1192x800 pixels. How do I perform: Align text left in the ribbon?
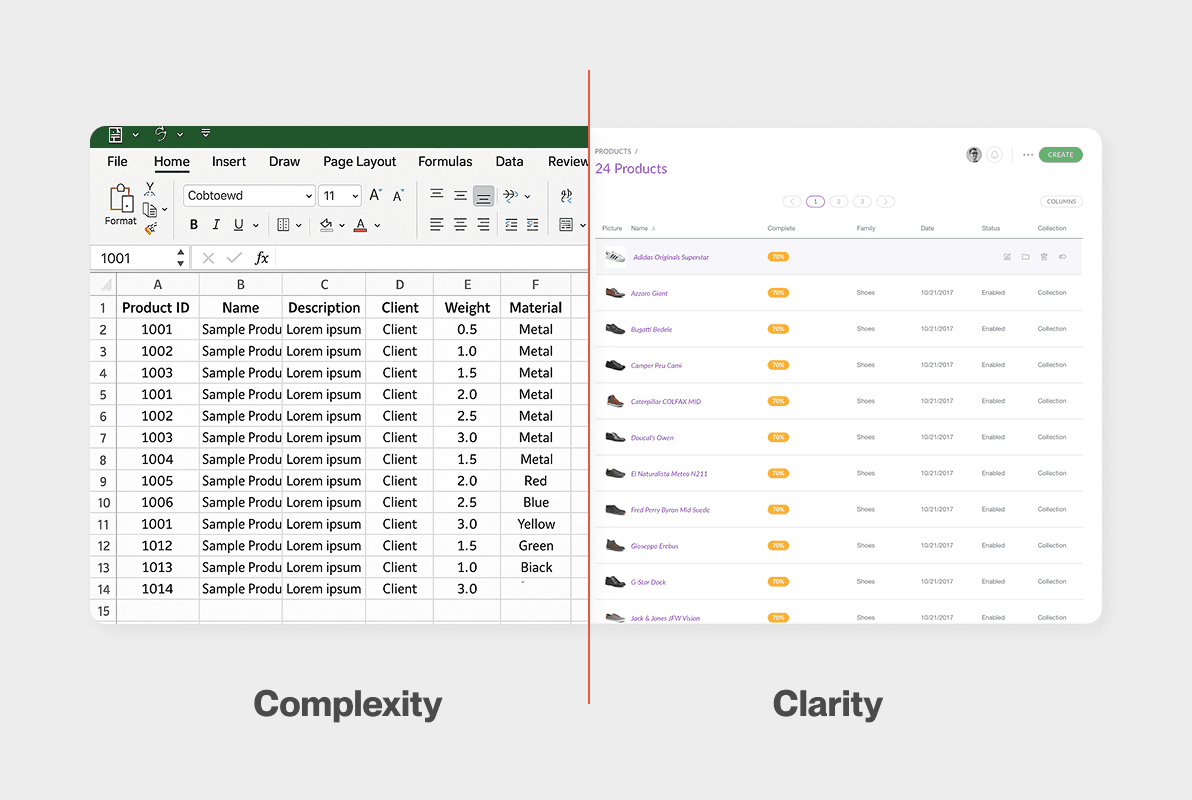[x=437, y=225]
